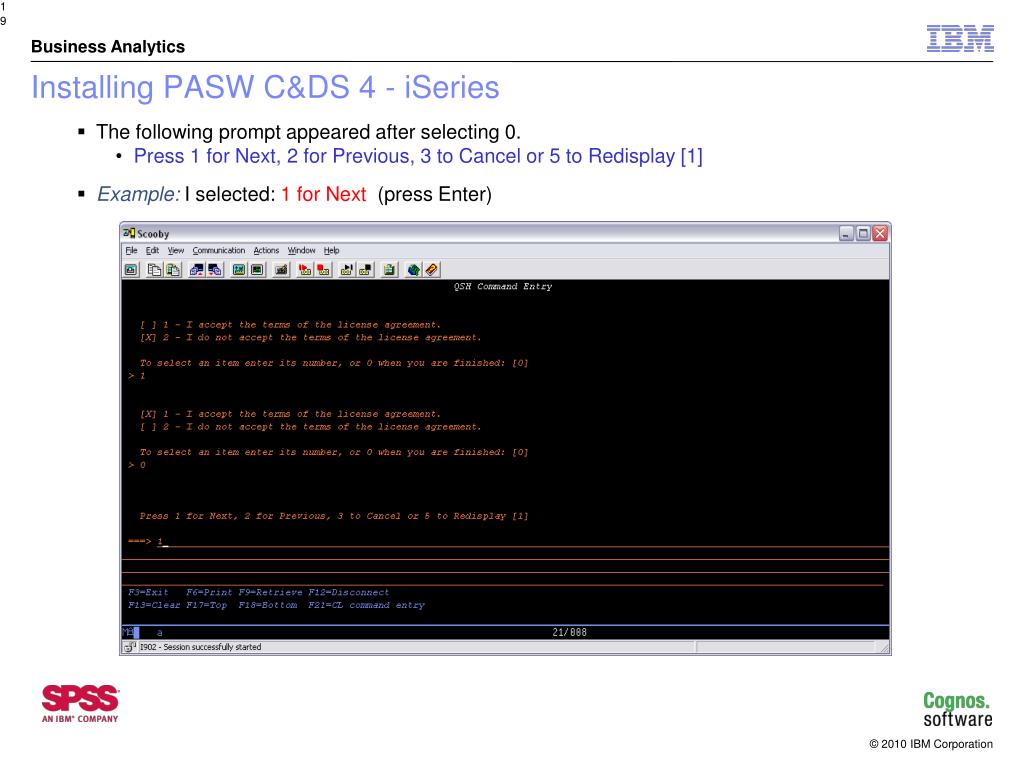Screen dimensions: 1024x768
Task: Start macro recording with red play icon
Action: (305, 270)
